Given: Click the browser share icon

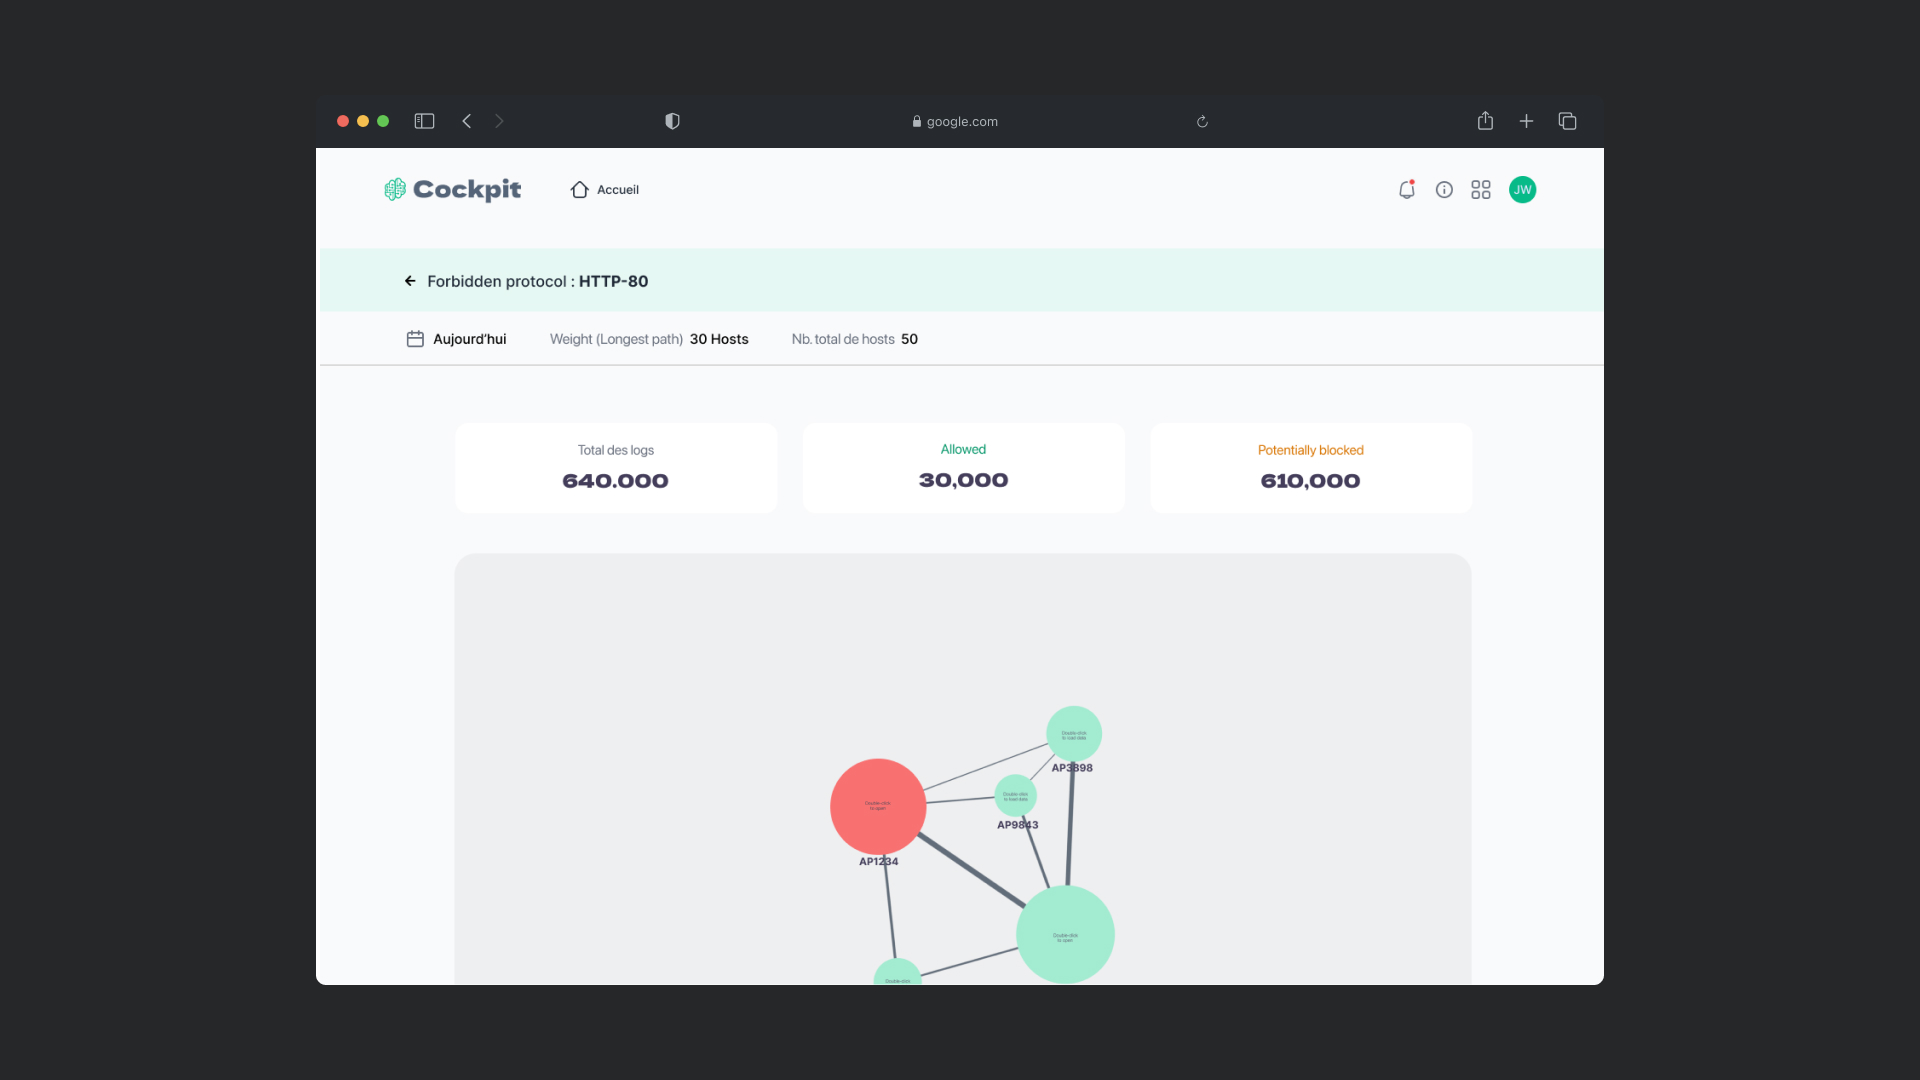Looking at the screenshot, I should point(1485,121).
